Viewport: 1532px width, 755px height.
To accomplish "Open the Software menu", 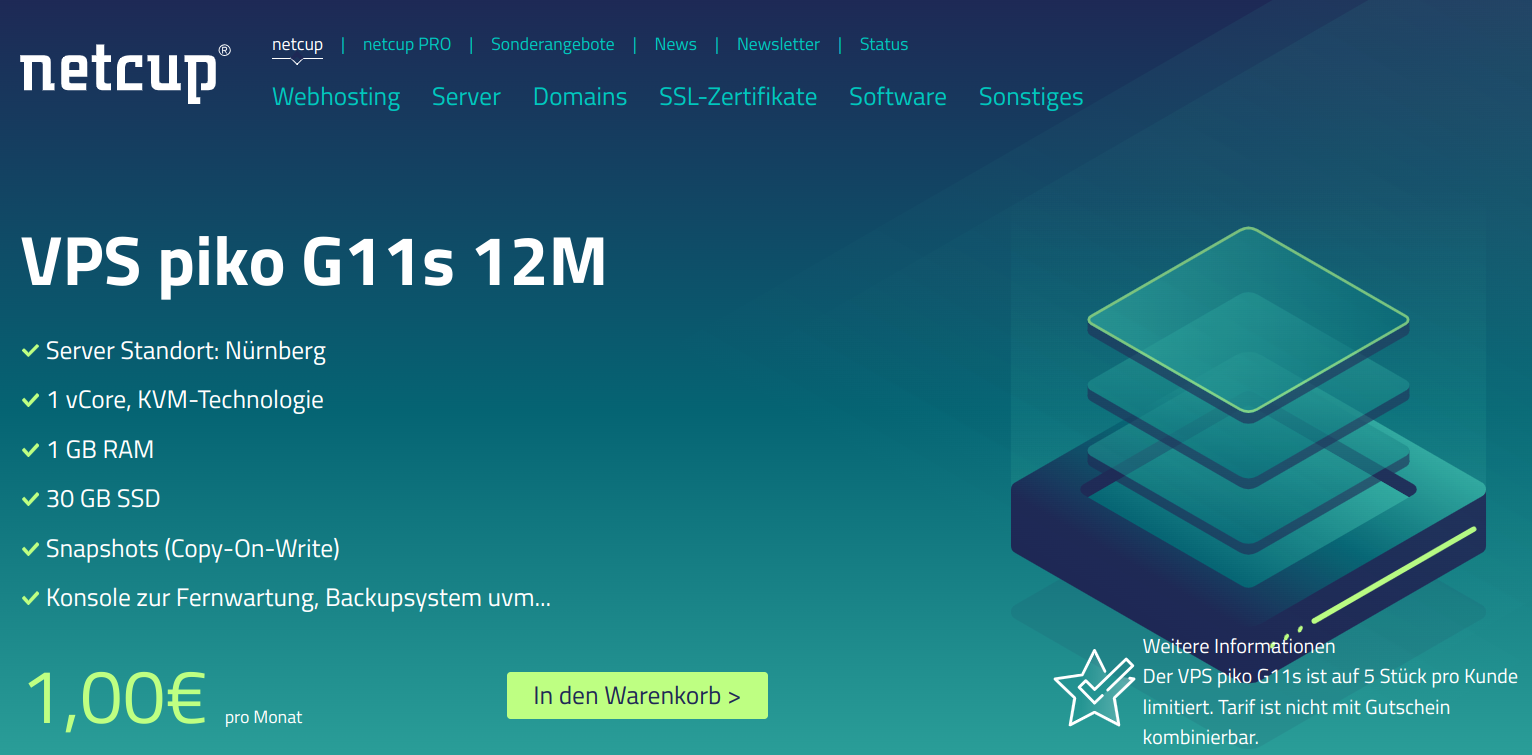I will click(898, 97).
